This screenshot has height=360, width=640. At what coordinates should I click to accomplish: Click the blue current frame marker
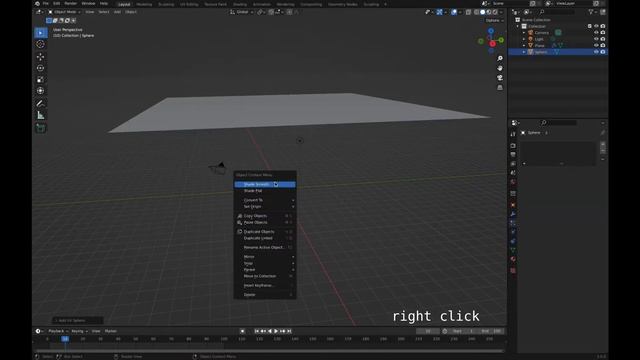coord(65,339)
